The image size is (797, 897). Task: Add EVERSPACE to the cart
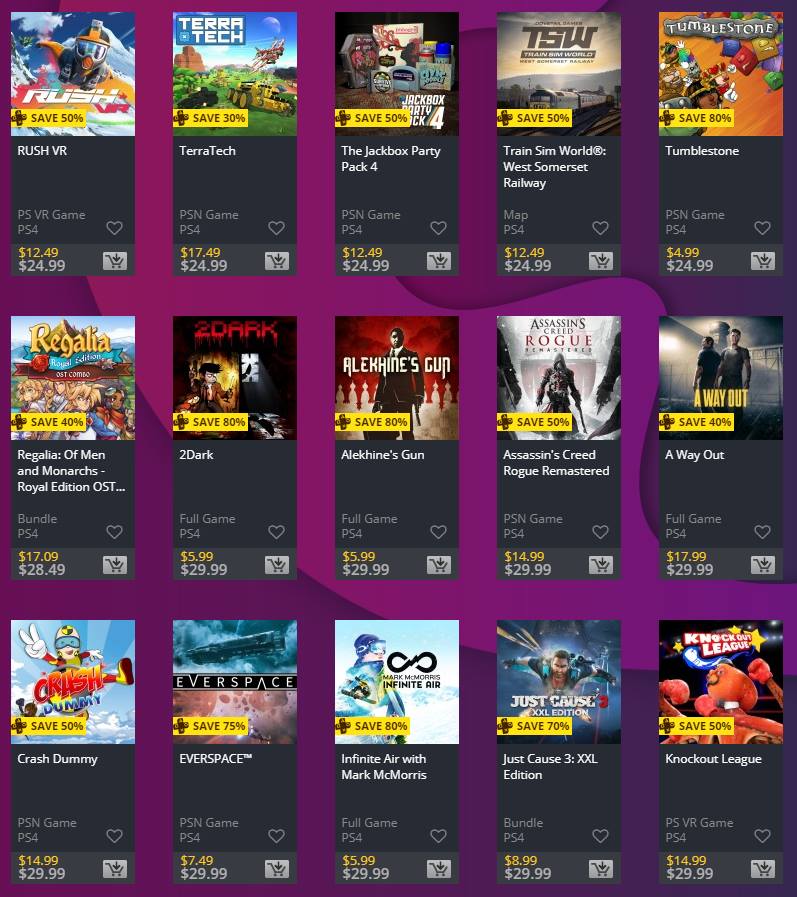pyautogui.click(x=277, y=868)
